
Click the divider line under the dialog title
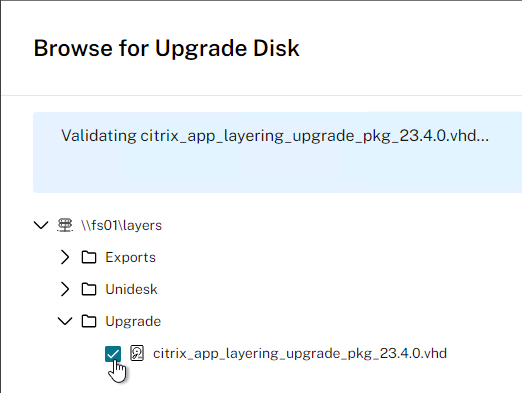coord(262,95)
